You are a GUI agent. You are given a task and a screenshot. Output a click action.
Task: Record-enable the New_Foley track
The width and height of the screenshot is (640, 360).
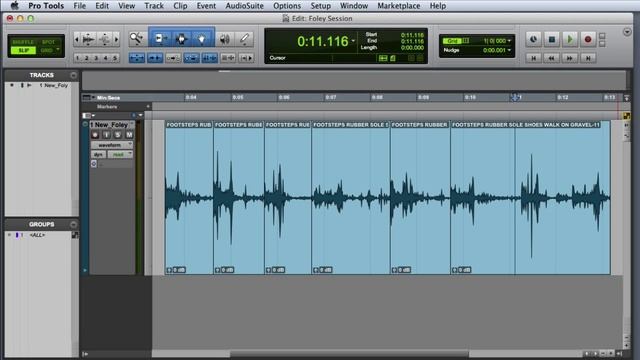point(95,135)
